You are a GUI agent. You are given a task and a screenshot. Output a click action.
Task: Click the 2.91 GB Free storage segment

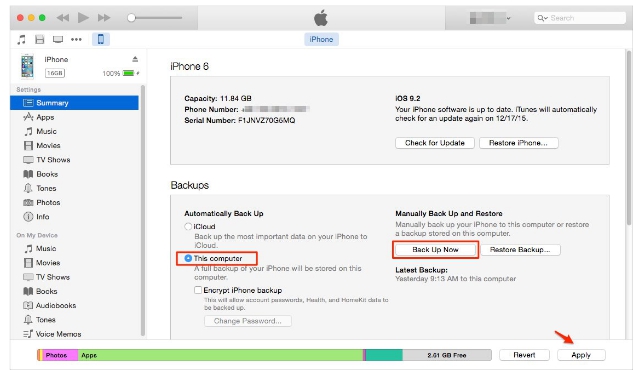coord(447,355)
